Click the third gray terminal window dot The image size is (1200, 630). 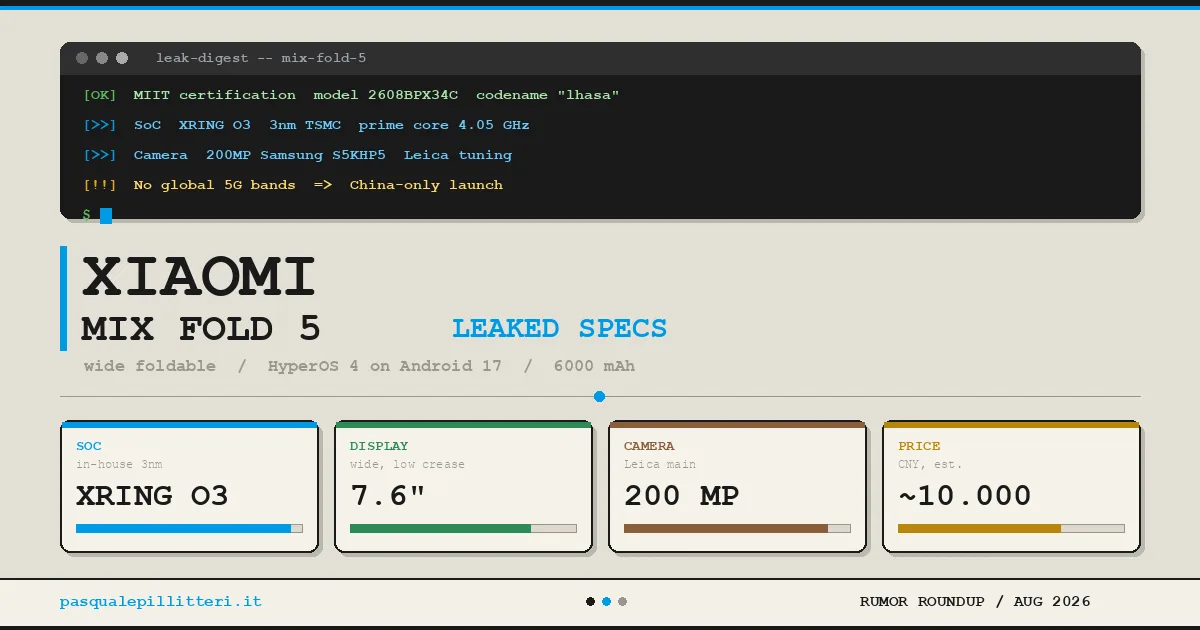coord(122,58)
